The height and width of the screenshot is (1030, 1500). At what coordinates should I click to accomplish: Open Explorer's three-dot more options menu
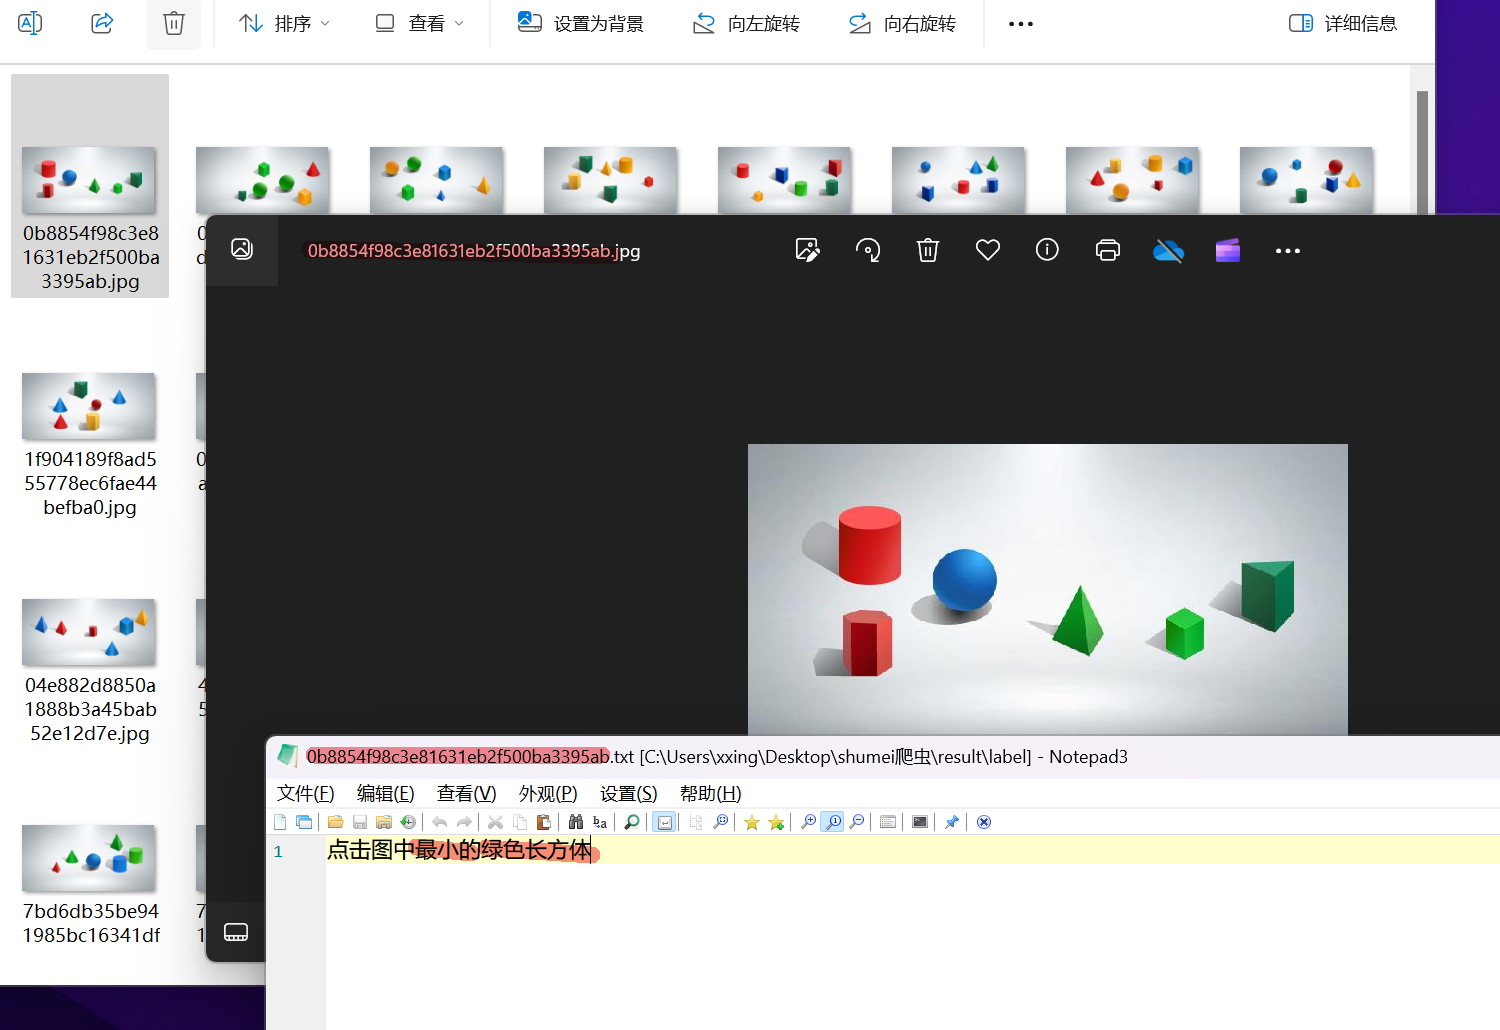(x=1021, y=23)
